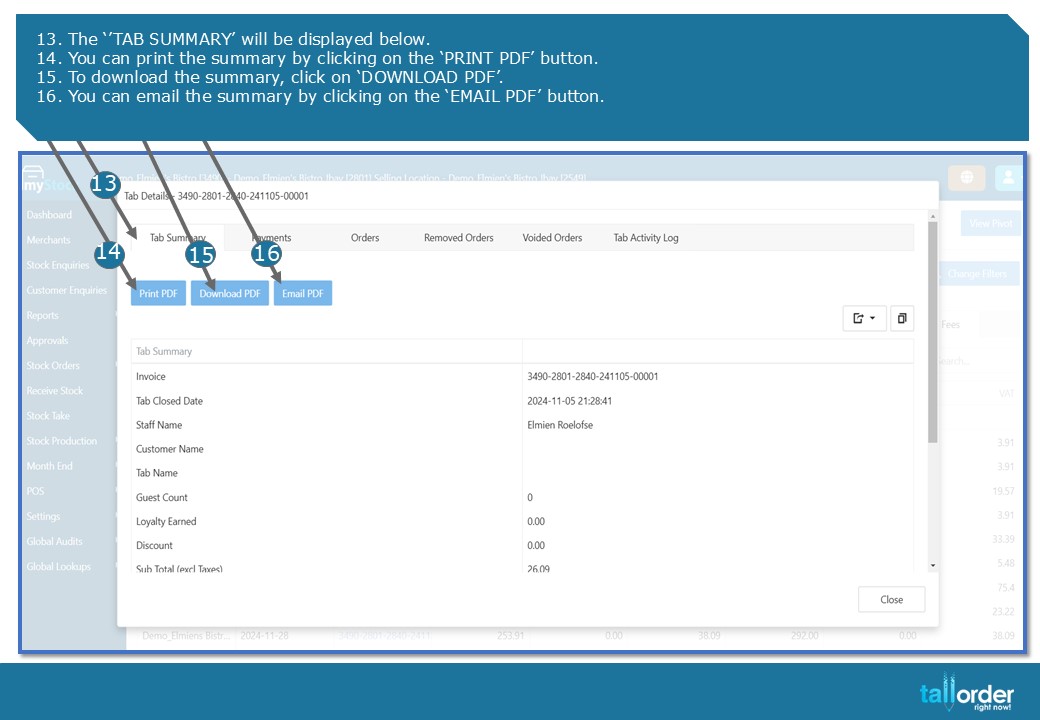Image resolution: width=1040 pixels, height=720 pixels.
Task: Select the Removed Orders tab
Action: coord(458,237)
